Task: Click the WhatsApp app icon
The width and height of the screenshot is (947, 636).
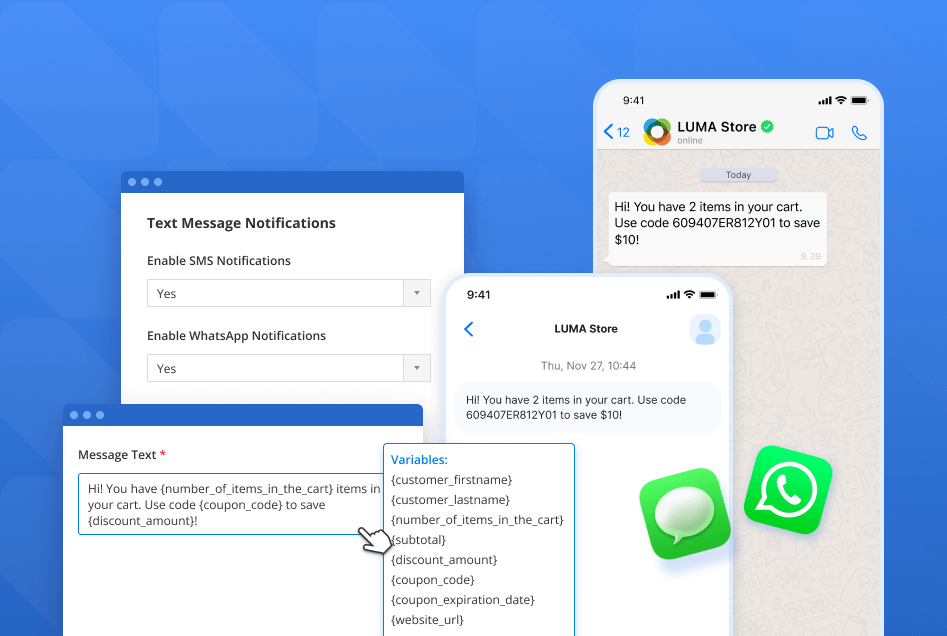Action: pyautogui.click(x=787, y=491)
